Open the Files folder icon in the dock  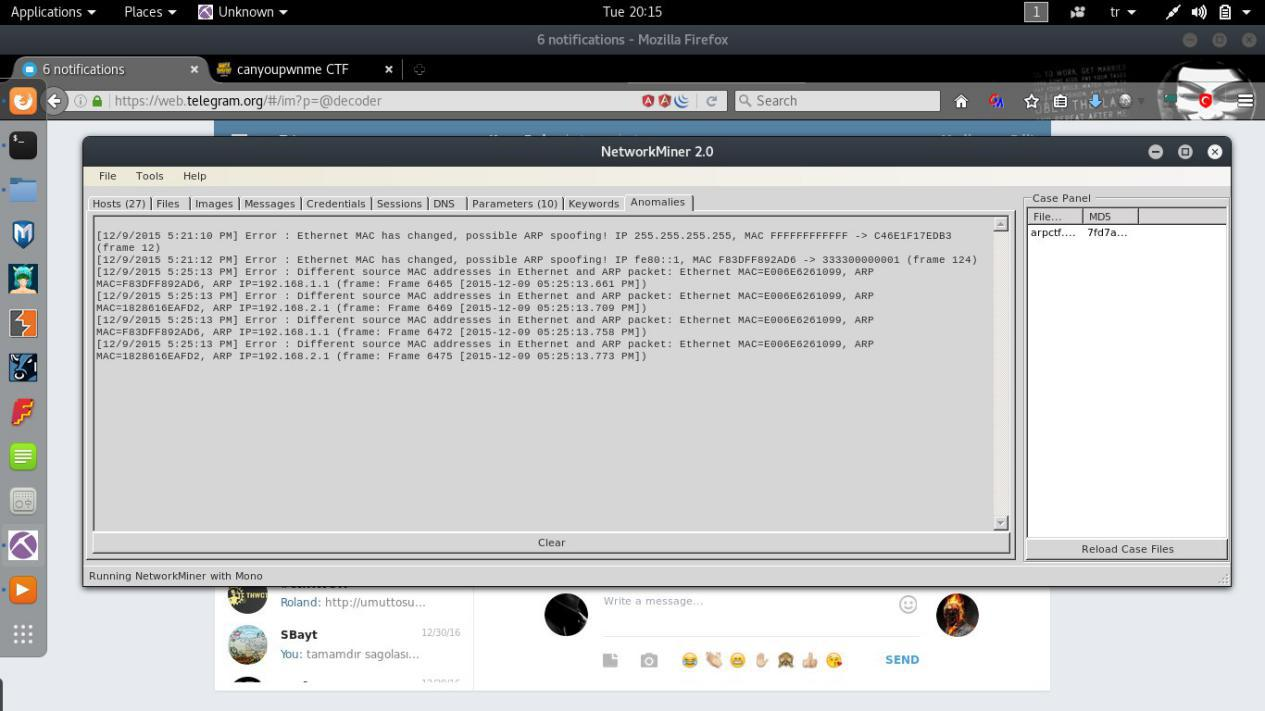pyautogui.click(x=23, y=189)
